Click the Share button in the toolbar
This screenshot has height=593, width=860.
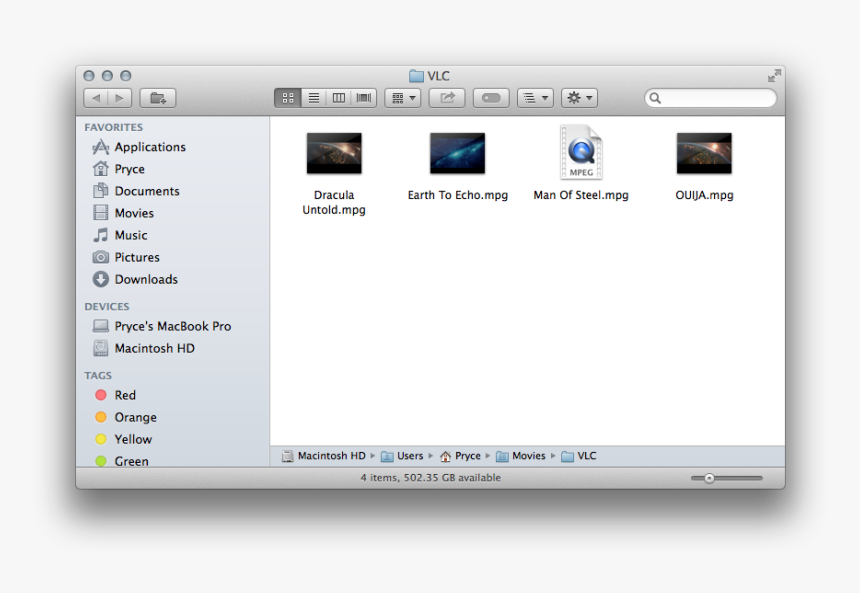pyautogui.click(x=447, y=97)
